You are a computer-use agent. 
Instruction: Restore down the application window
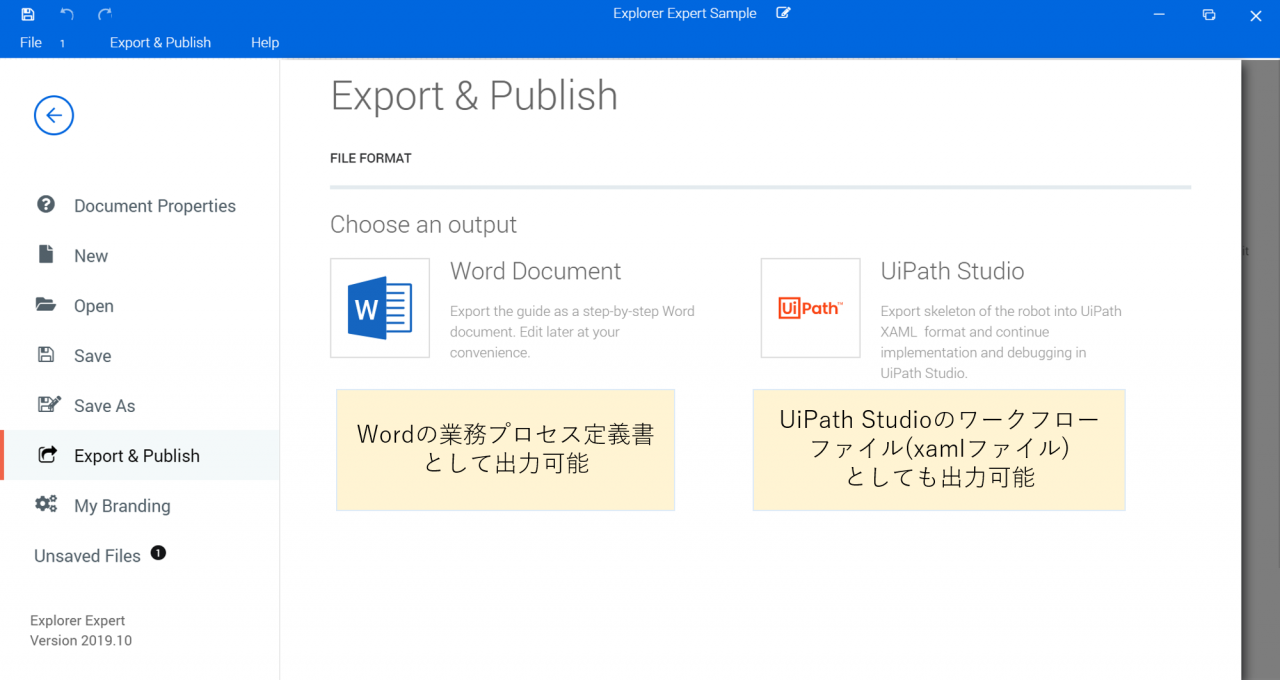point(1209,14)
